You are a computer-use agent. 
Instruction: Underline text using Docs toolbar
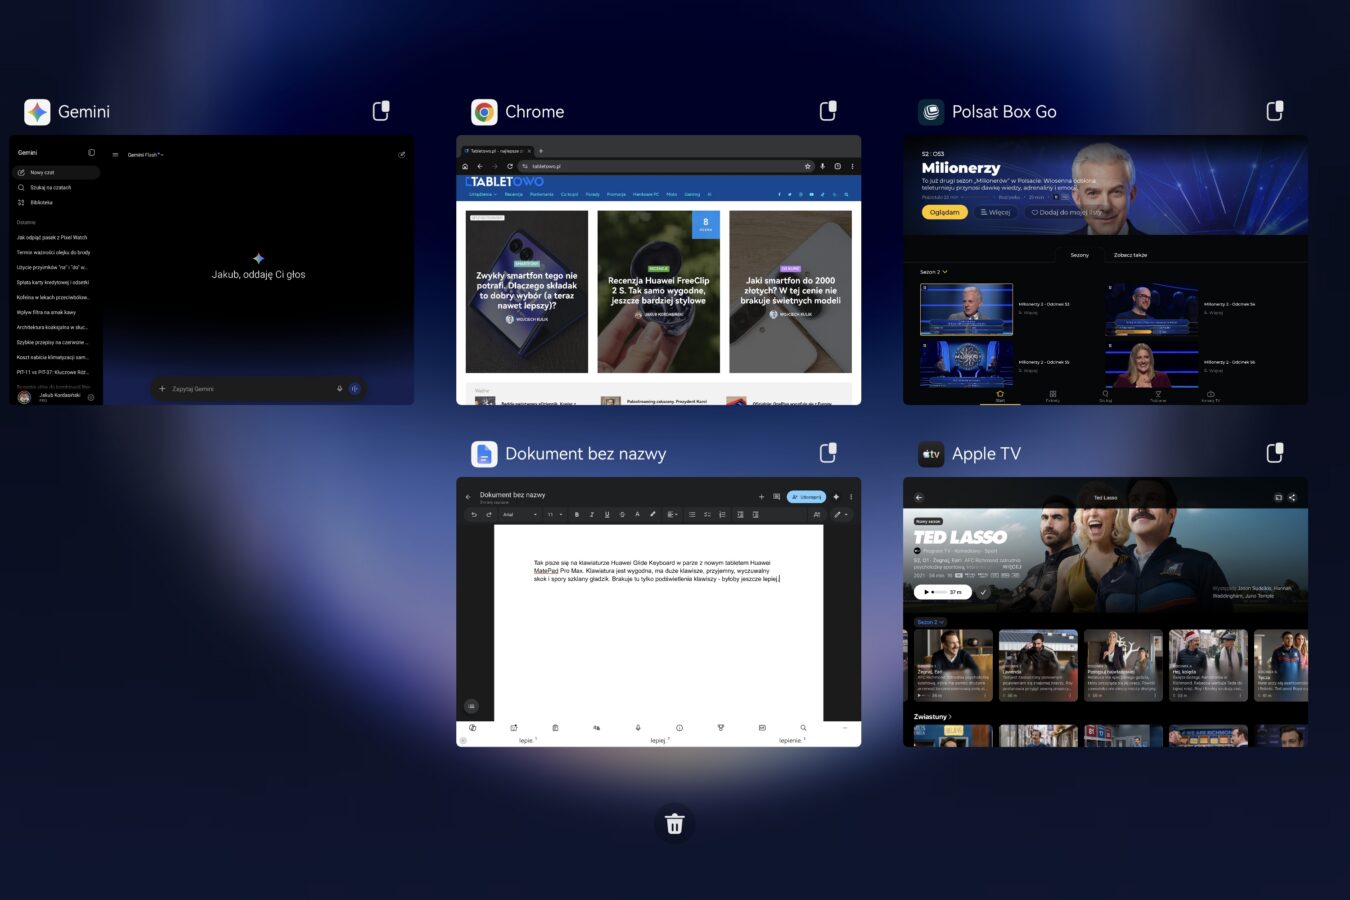coord(607,515)
